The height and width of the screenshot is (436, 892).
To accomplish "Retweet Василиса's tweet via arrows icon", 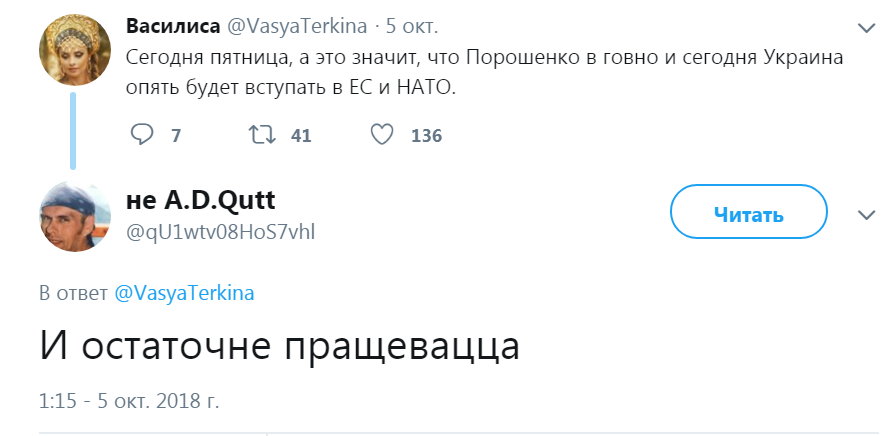I will (262, 135).
